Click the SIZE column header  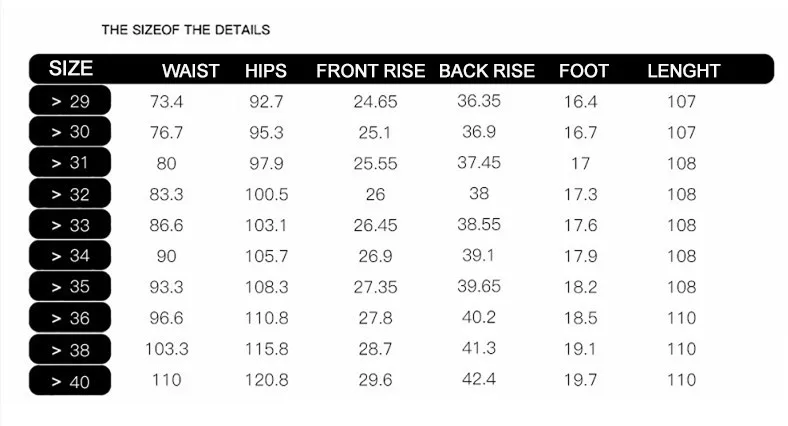70,69
